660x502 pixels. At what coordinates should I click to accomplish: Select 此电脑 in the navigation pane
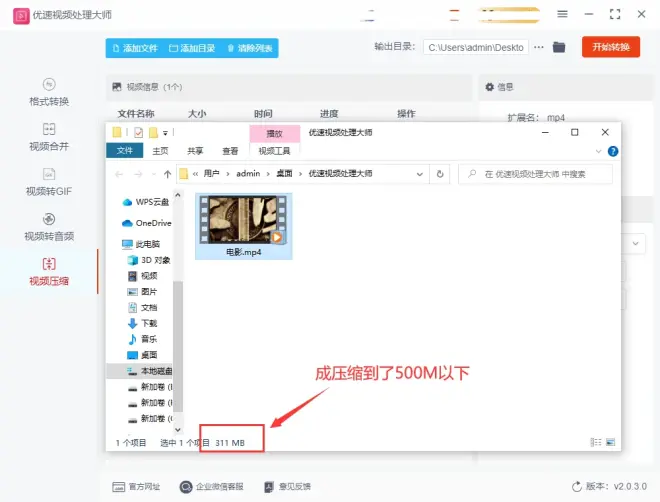[141, 244]
